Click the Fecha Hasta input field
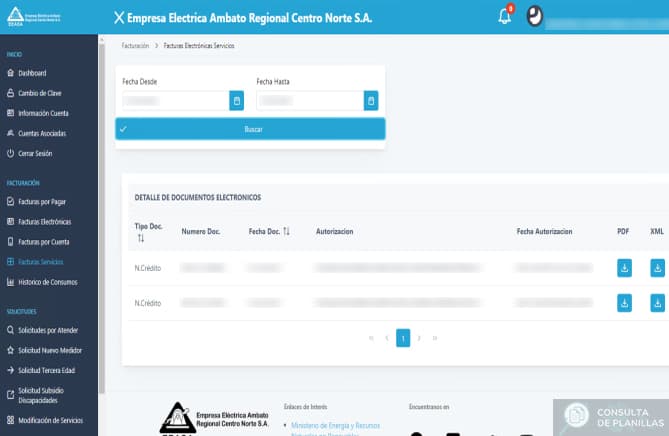This screenshot has width=669, height=436. tap(310, 101)
